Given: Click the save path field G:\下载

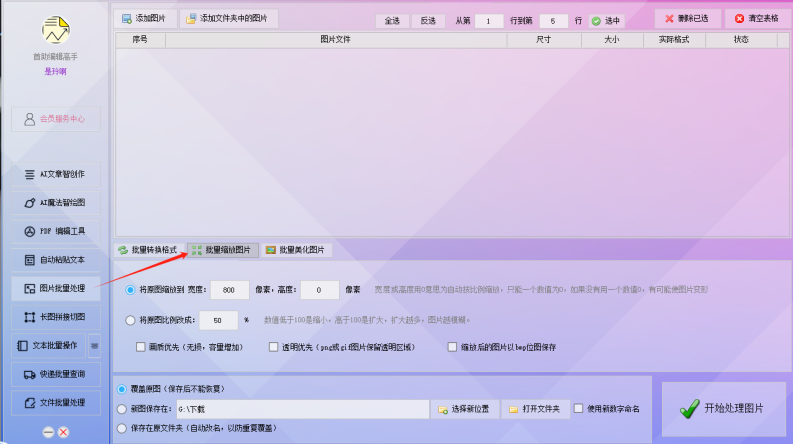Looking at the screenshot, I should [x=302, y=409].
